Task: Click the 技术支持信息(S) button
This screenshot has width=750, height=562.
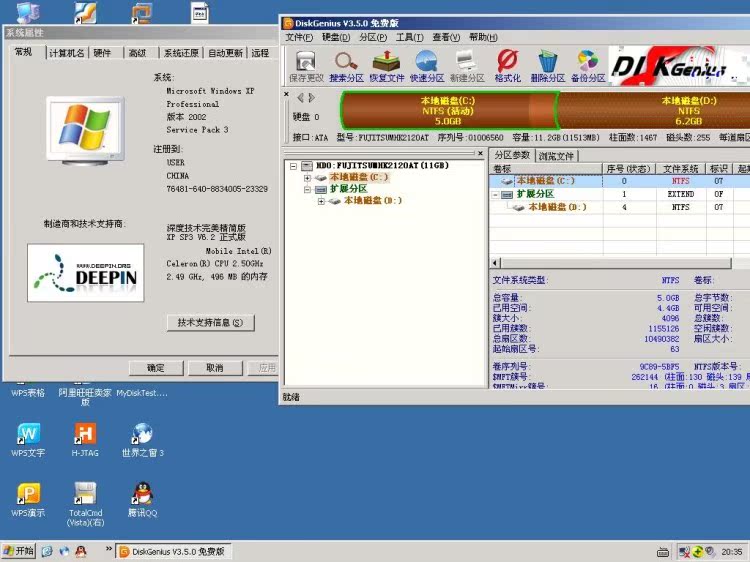Action: pyautogui.click(x=210, y=323)
